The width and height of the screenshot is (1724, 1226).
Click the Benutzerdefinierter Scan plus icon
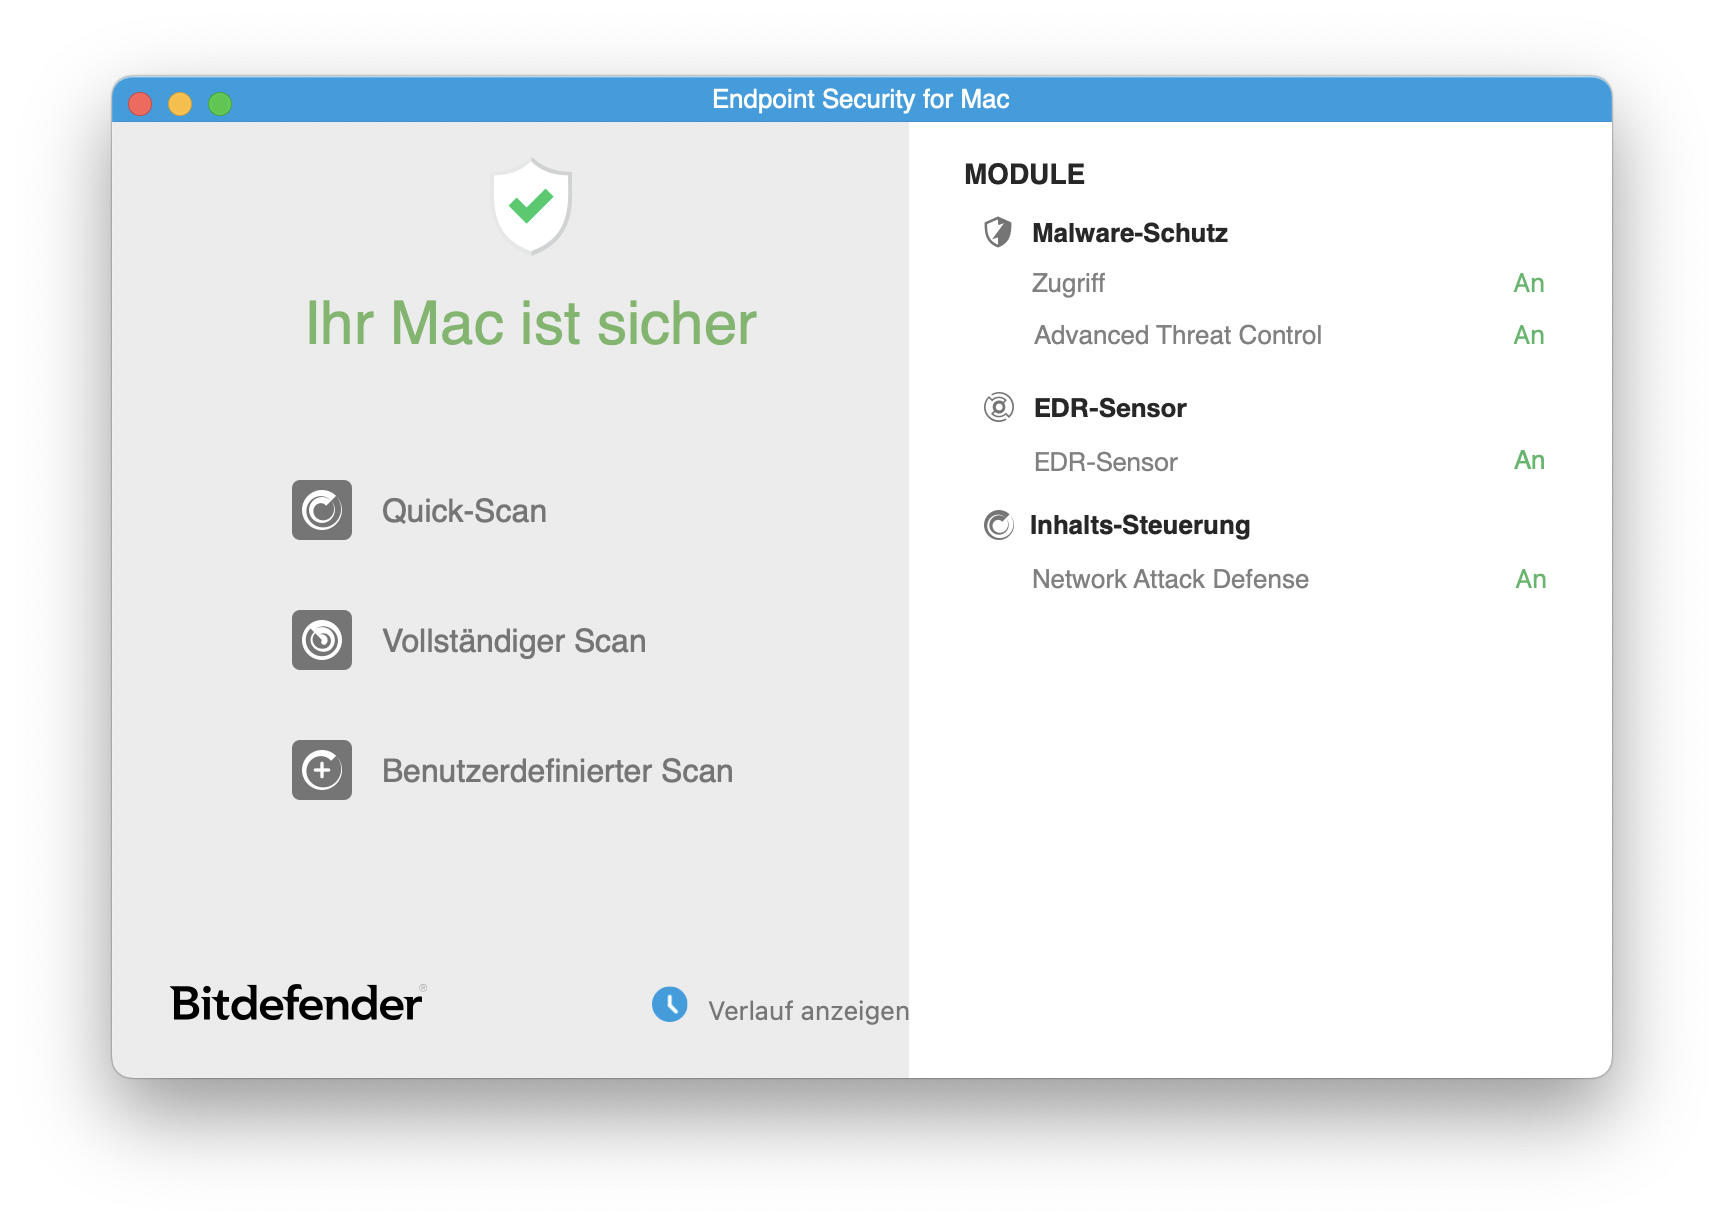point(322,770)
